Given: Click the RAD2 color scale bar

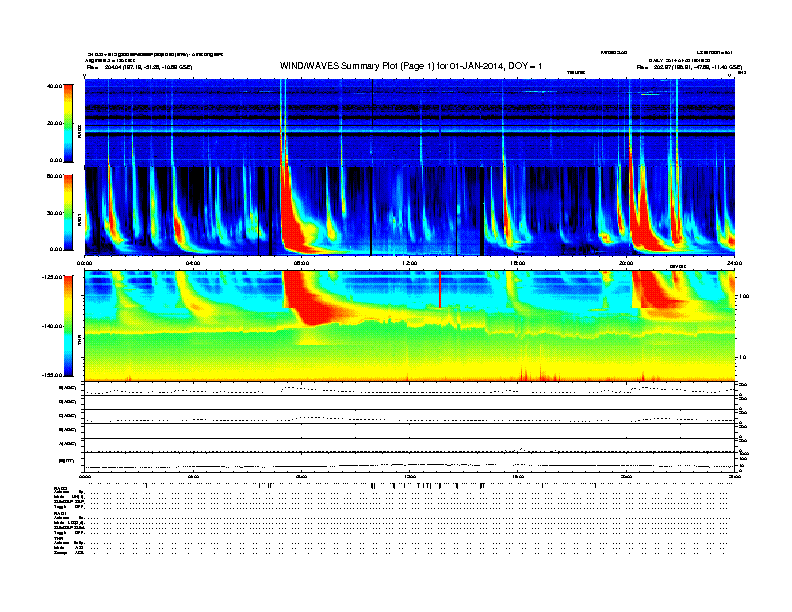Looking at the screenshot, I should 68,123.
